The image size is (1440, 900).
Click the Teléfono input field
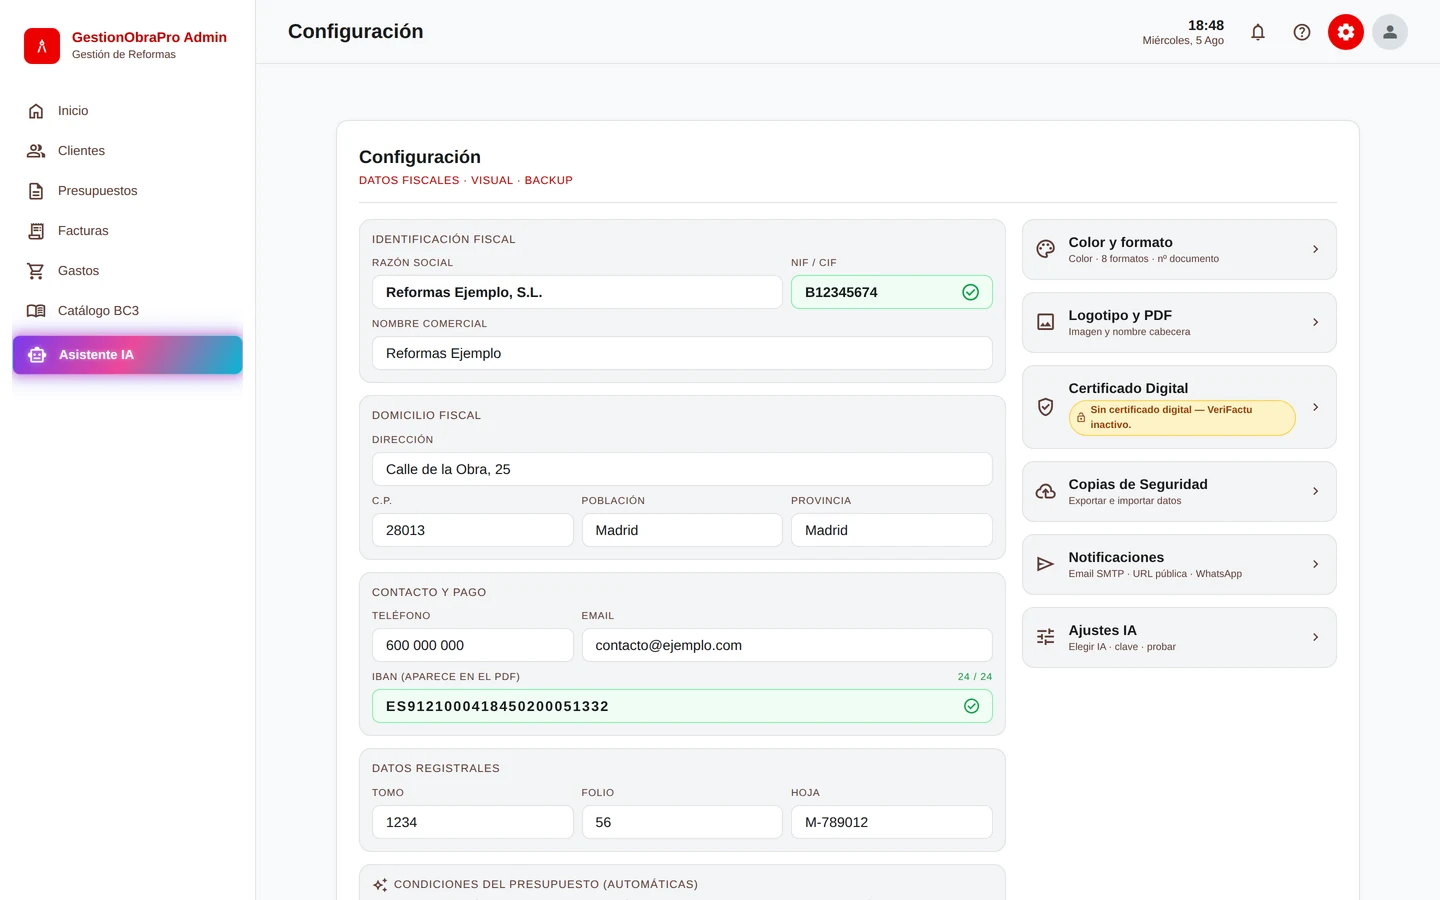tap(473, 645)
